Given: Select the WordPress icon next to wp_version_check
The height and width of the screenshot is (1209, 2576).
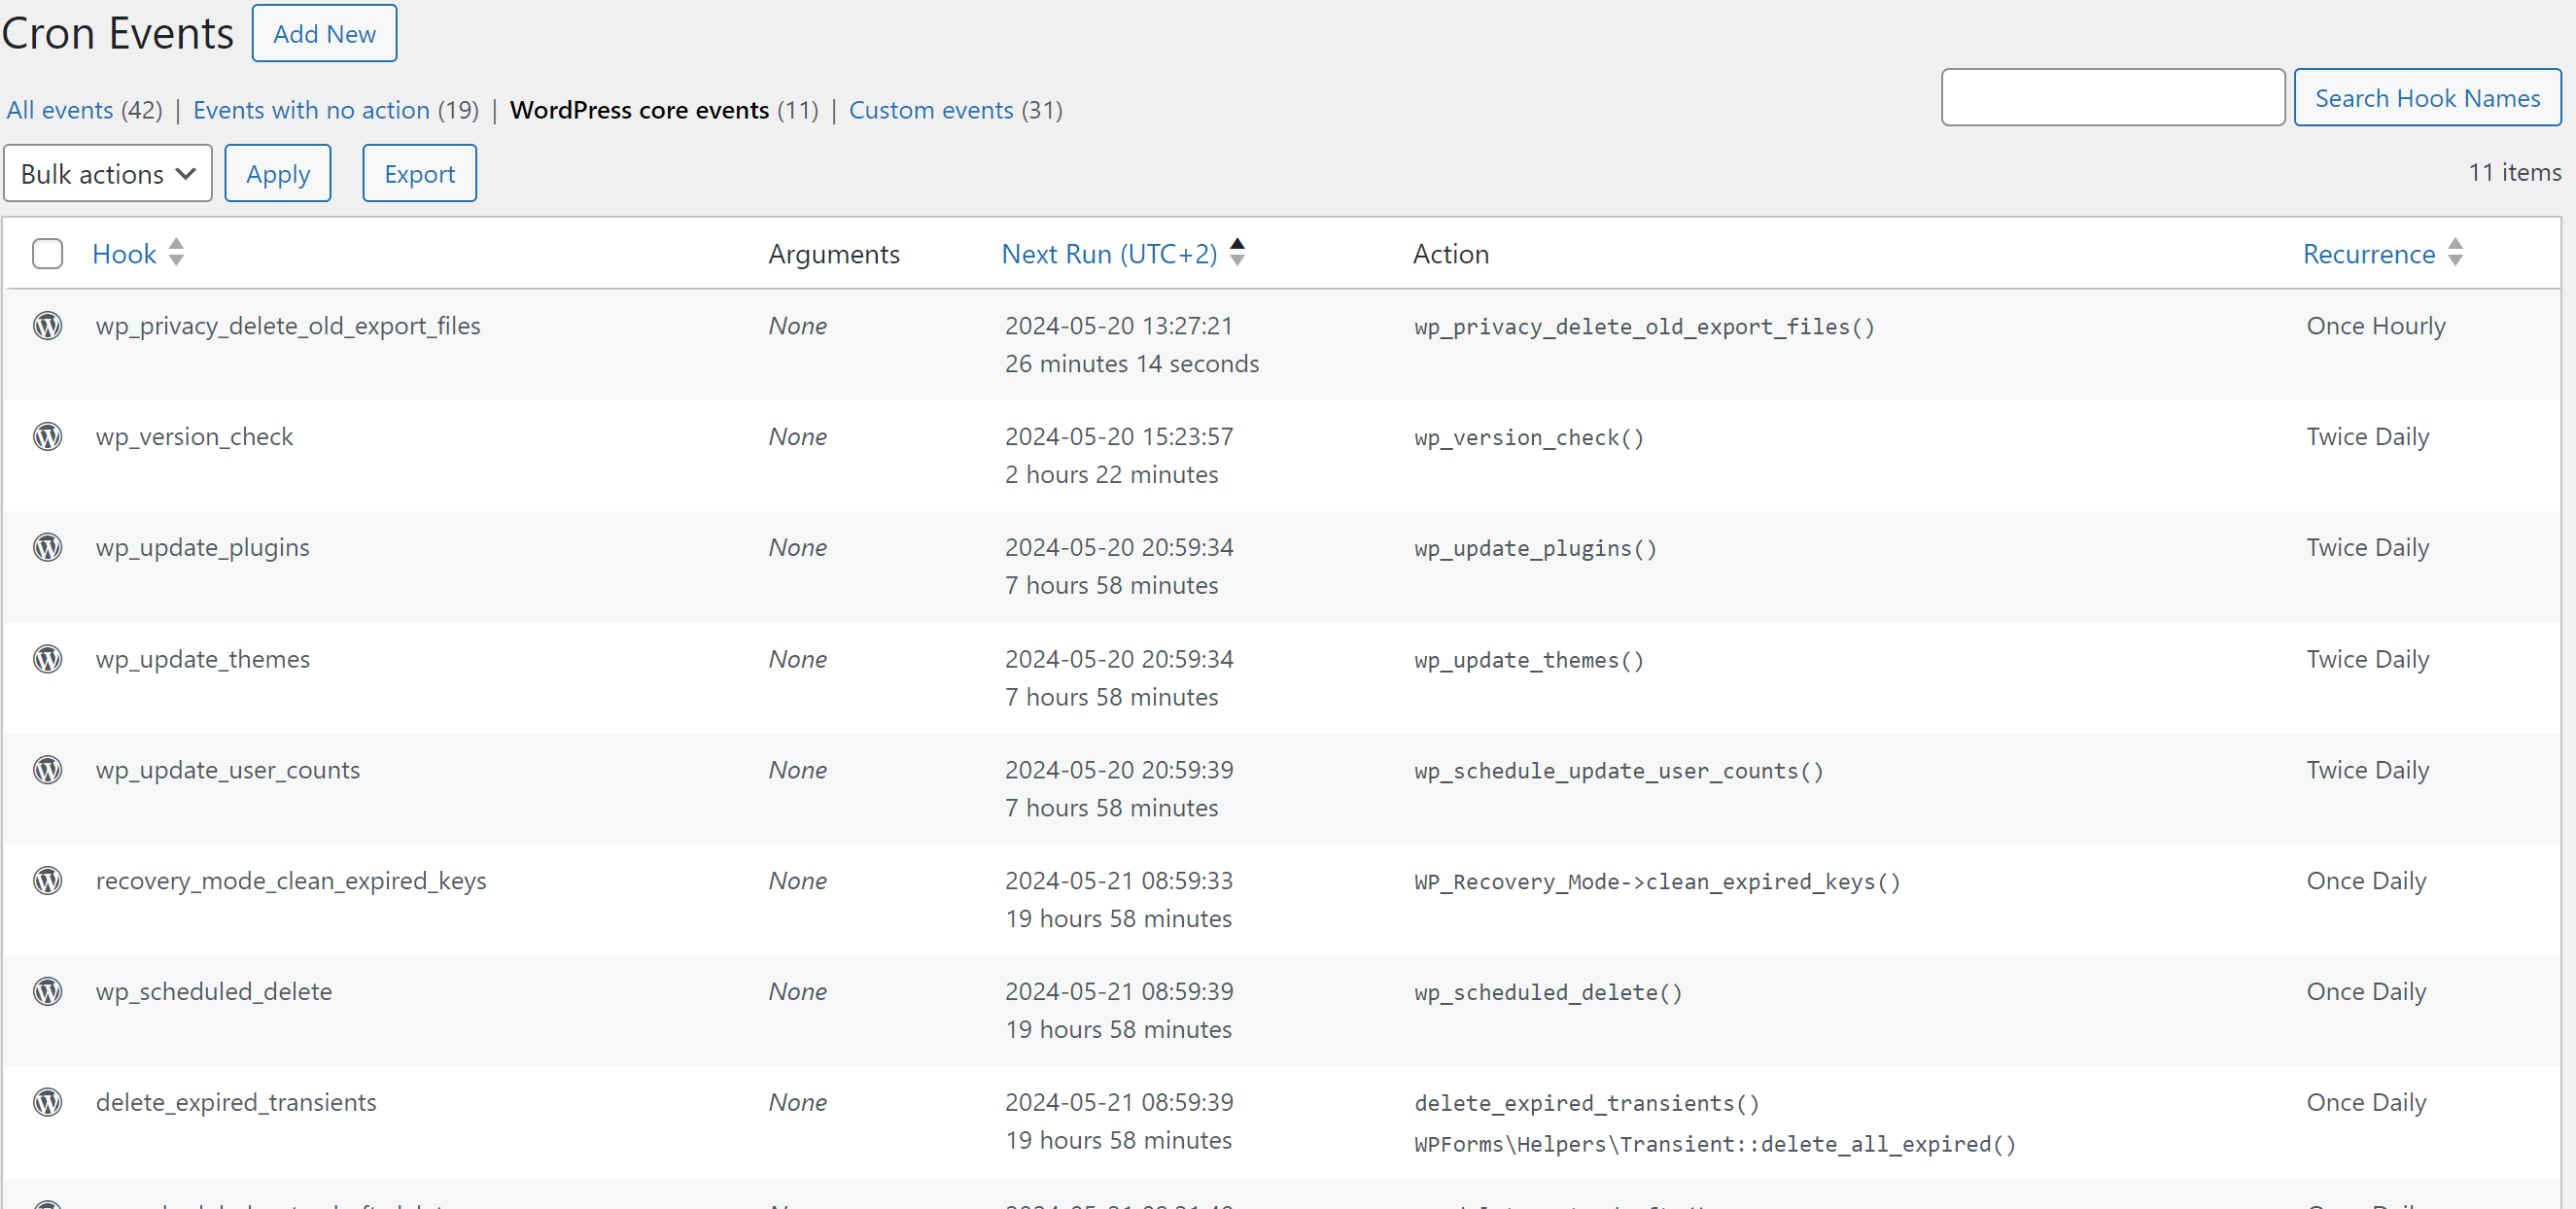Looking at the screenshot, I should coord(47,437).
